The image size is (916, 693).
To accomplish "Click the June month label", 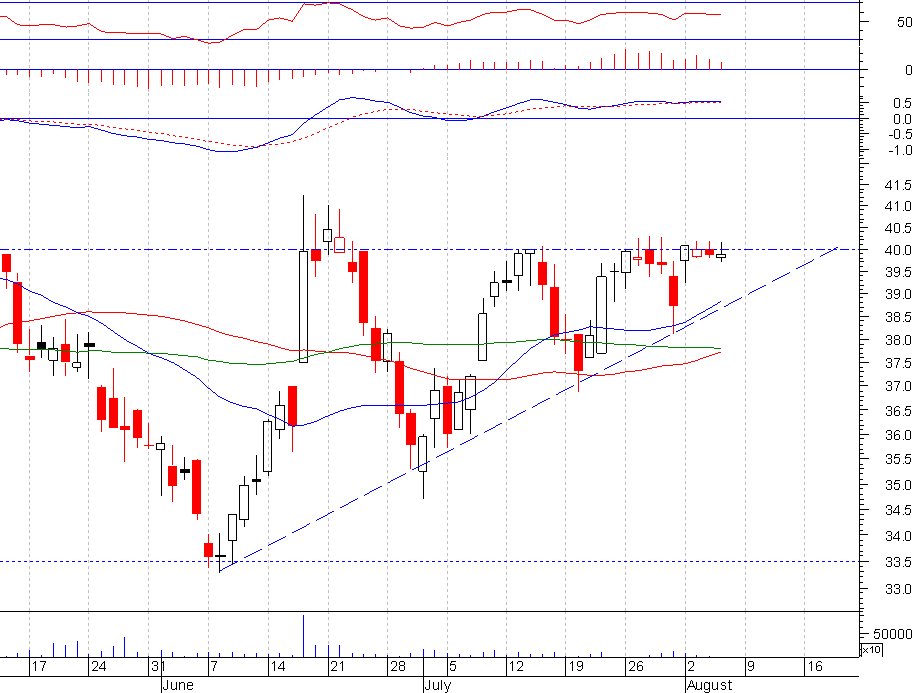I will tap(178, 685).
